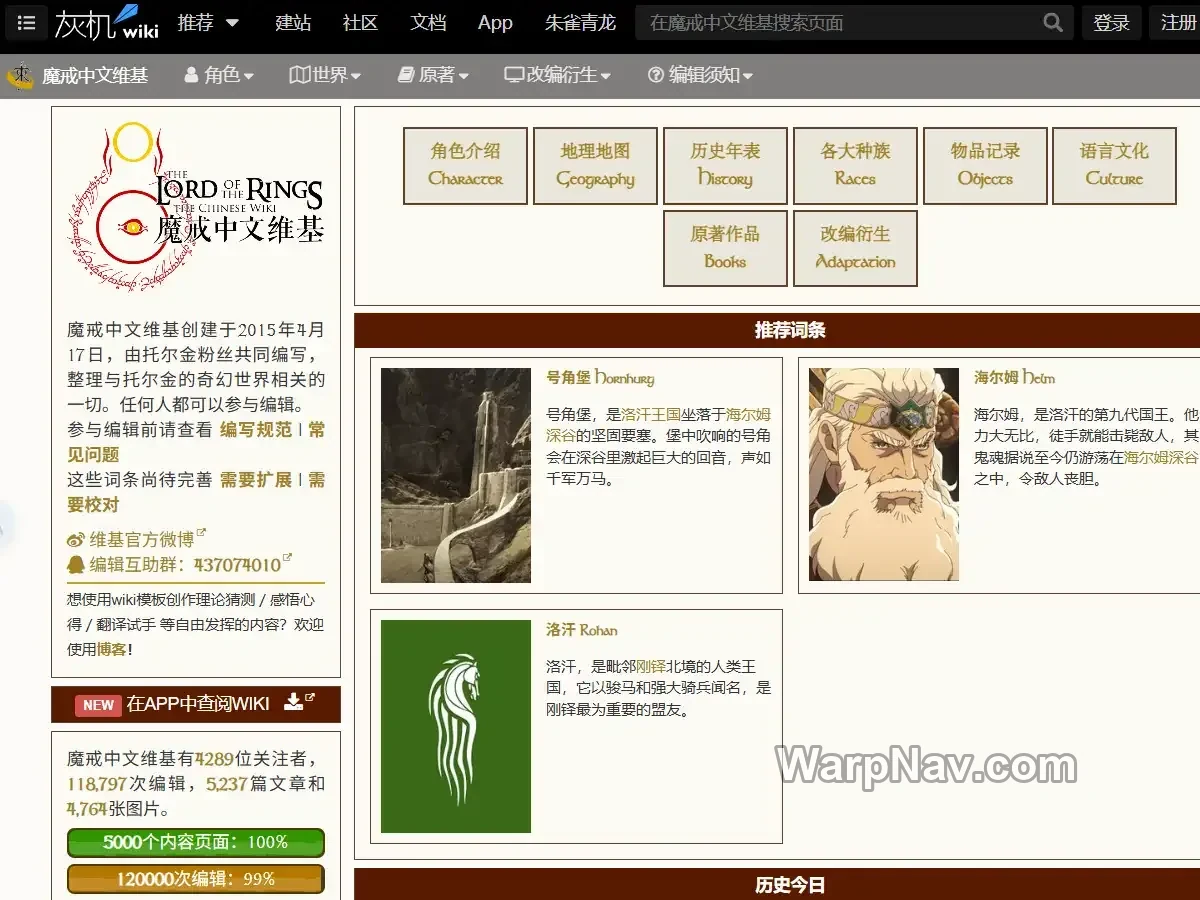
Task: Open App in the top navigation
Action: coord(495,22)
